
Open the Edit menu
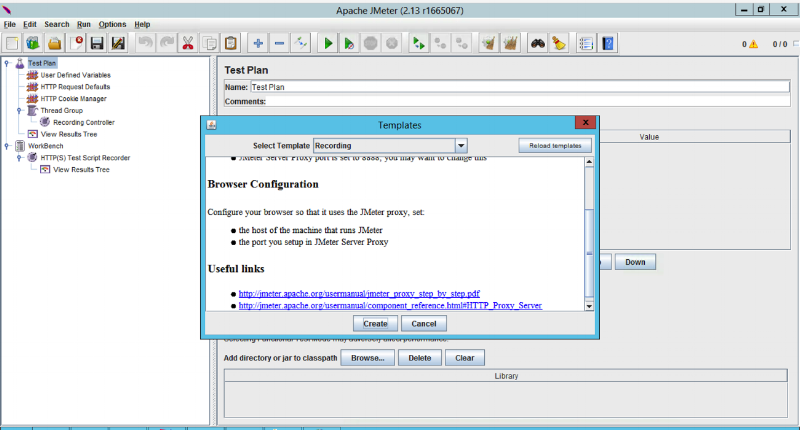(x=30, y=24)
